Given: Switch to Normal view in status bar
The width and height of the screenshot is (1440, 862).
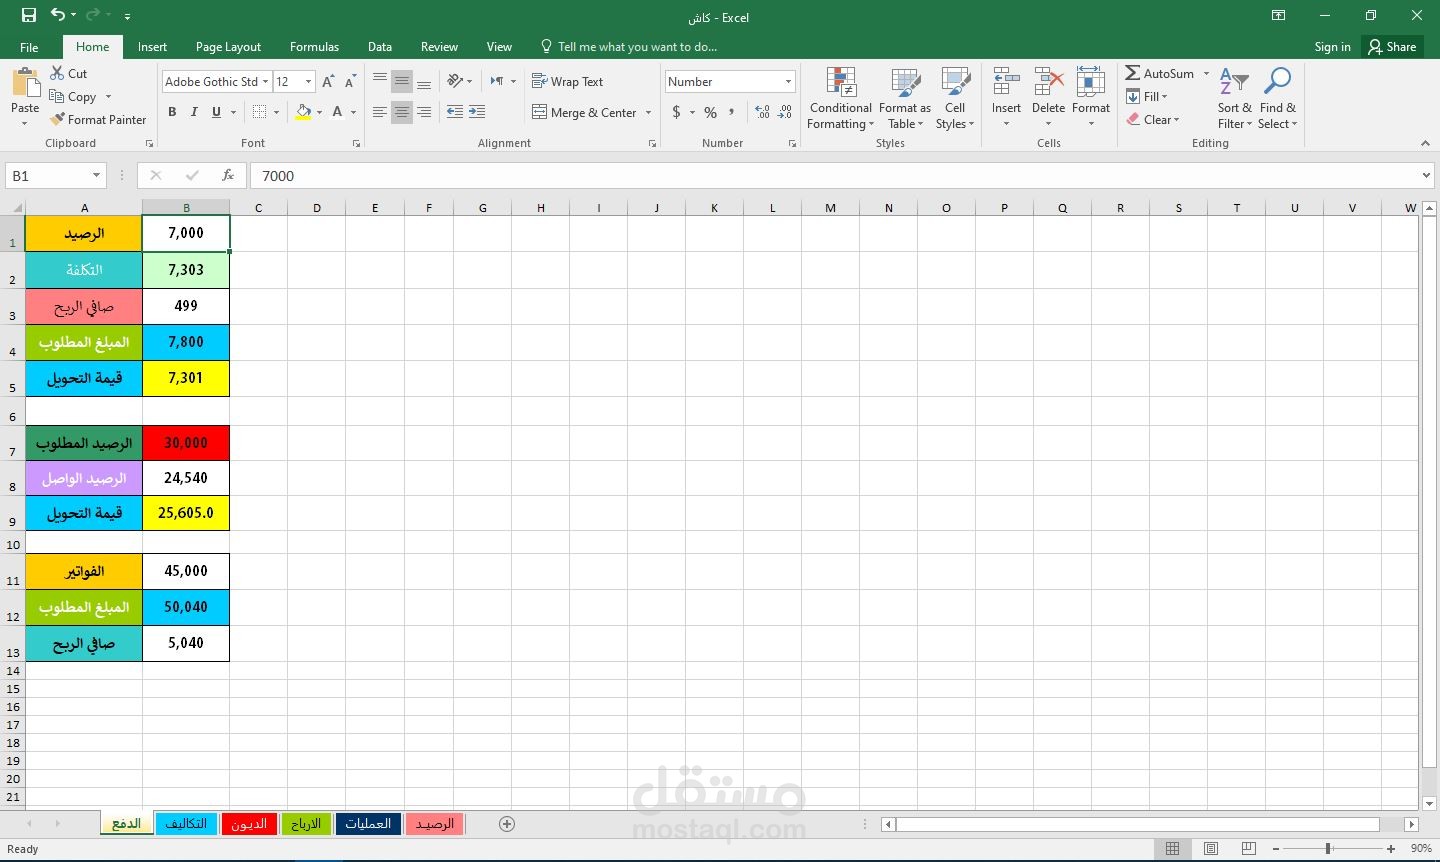Looking at the screenshot, I should pyautogui.click(x=1172, y=848).
